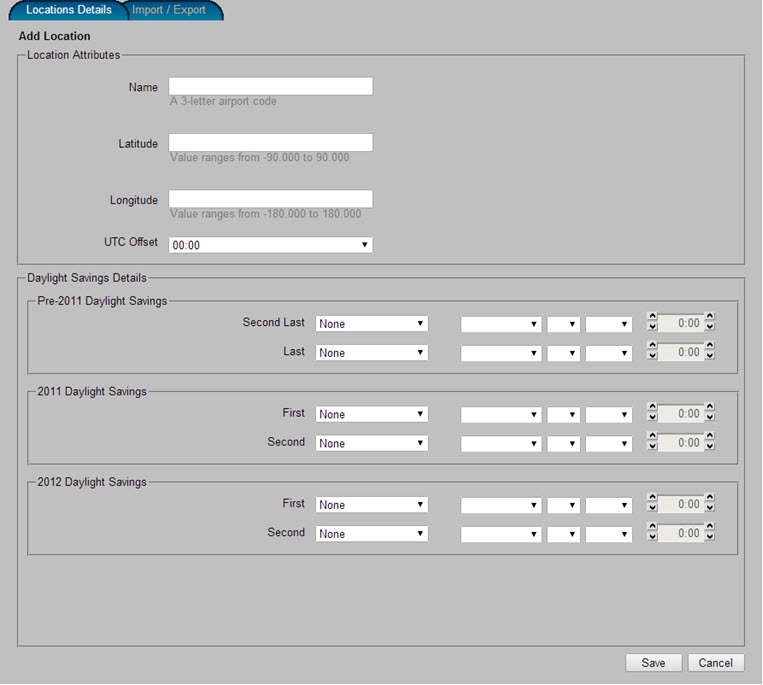This screenshot has height=685, width=763.
Task: Click left up arrow of Pre-2011 Last time
Action: (653, 345)
